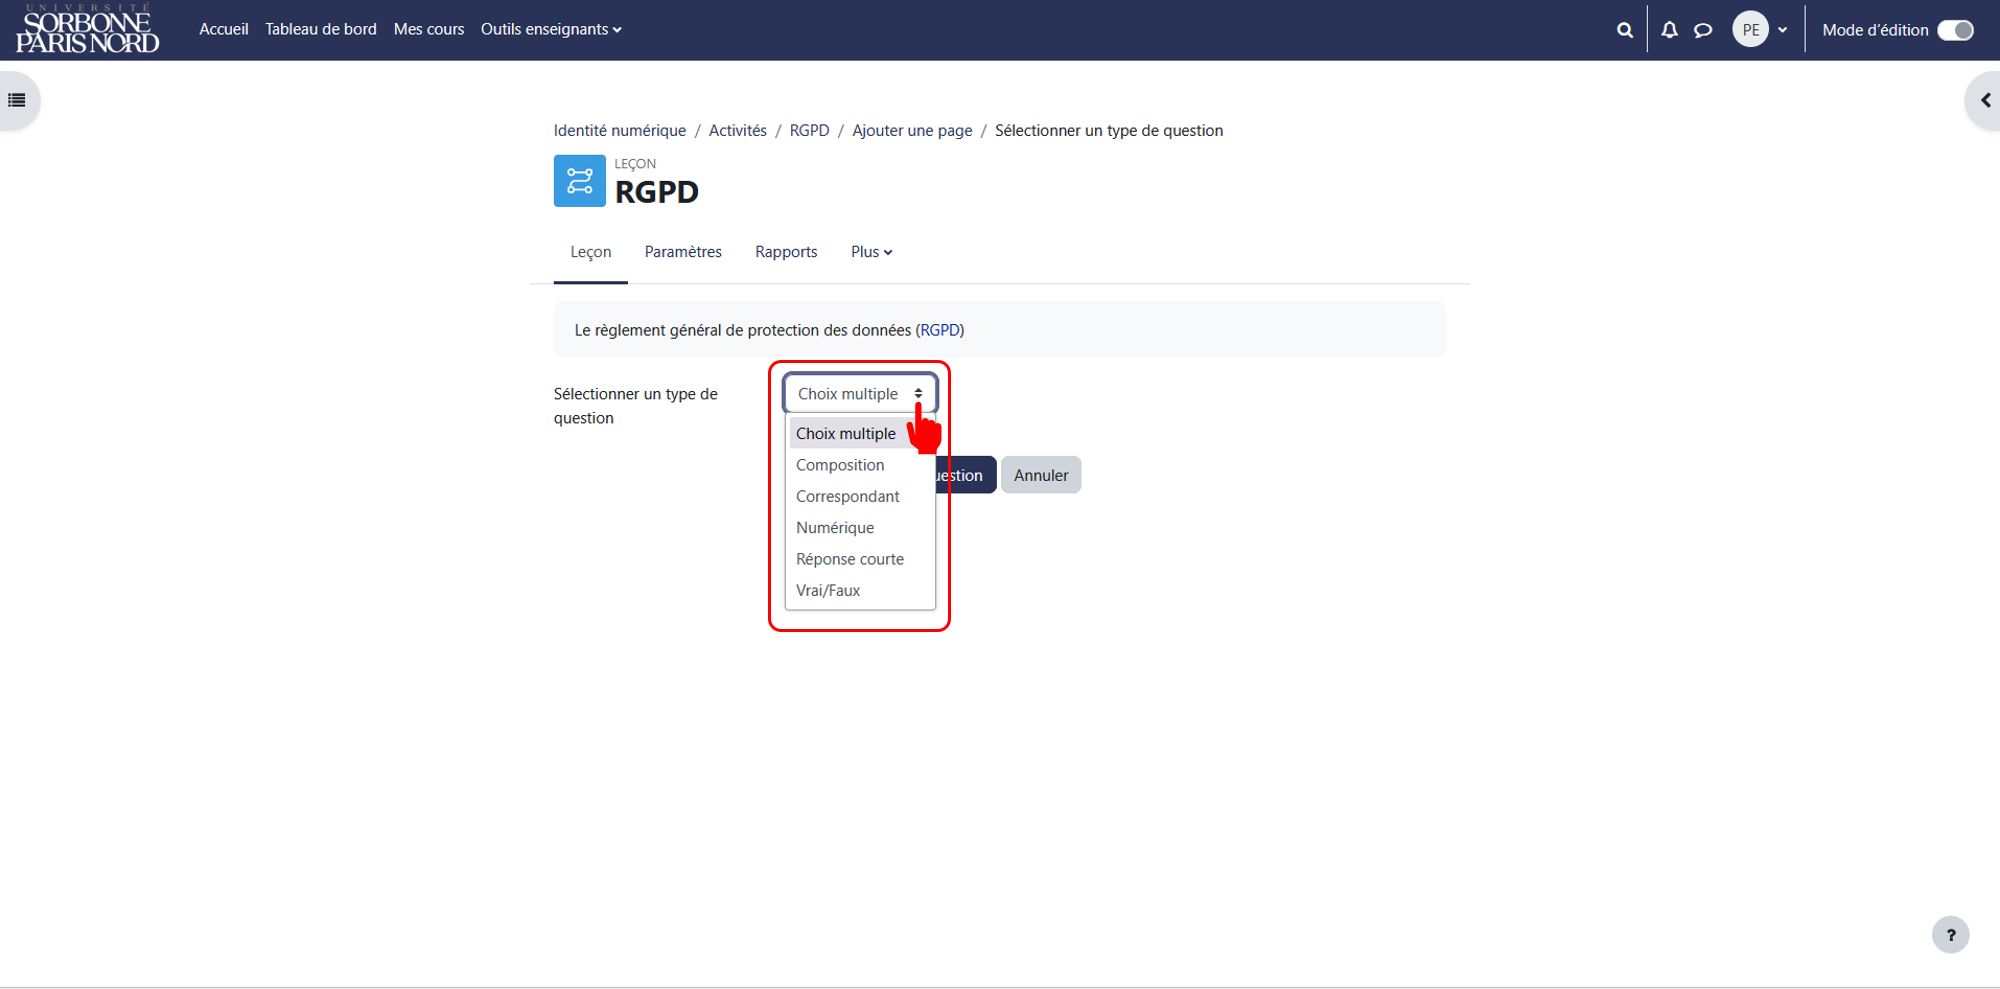Viewport: 2000px width, 989px height.
Task: Click the PE user avatar
Action: [1751, 30]
